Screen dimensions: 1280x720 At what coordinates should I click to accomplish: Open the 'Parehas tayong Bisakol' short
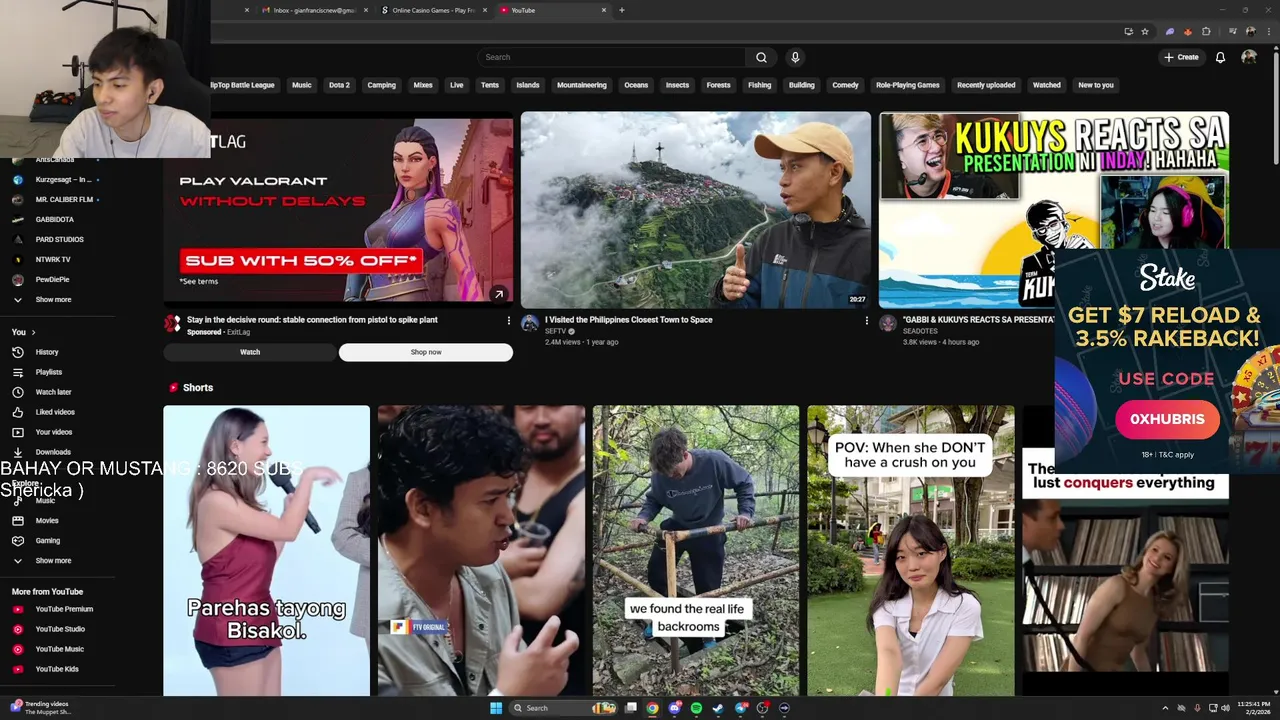(x=266, y=550)
